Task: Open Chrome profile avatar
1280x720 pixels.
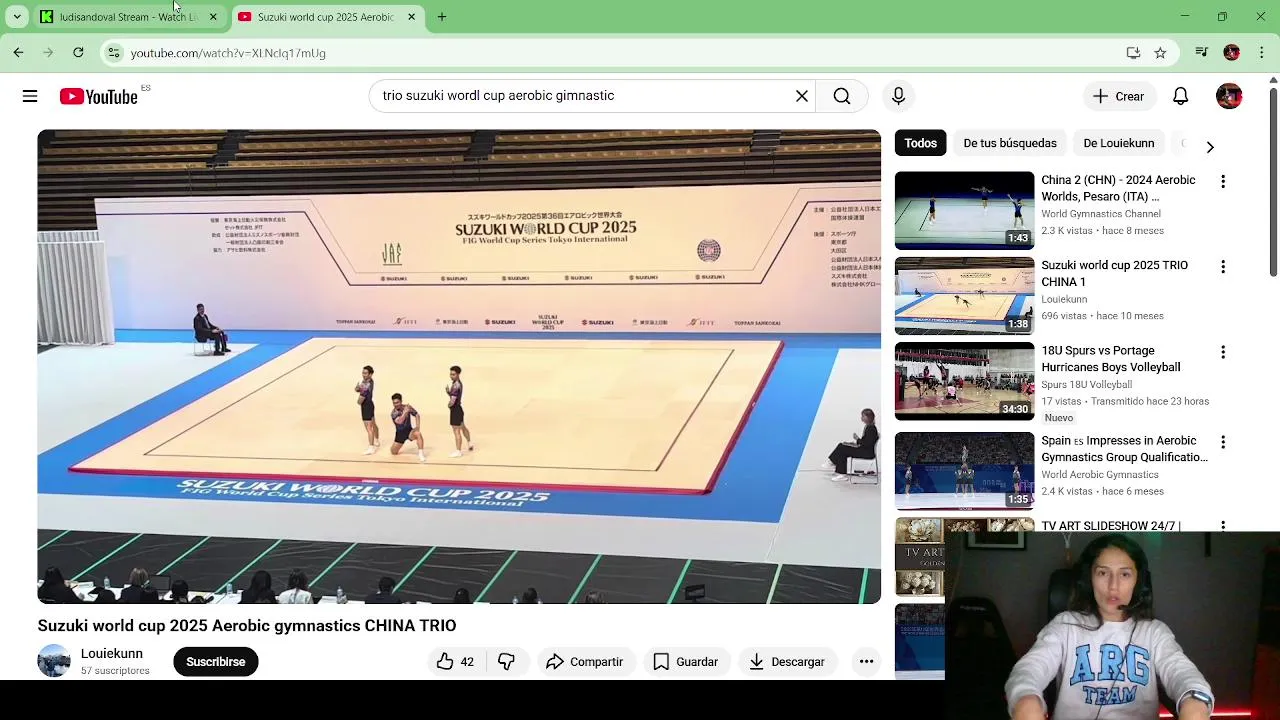Action: pos(1232,53)
